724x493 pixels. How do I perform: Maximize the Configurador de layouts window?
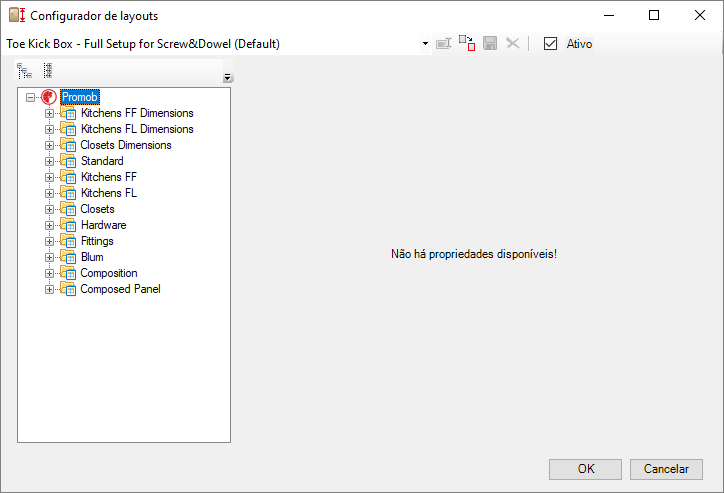[x=654, y=15]
